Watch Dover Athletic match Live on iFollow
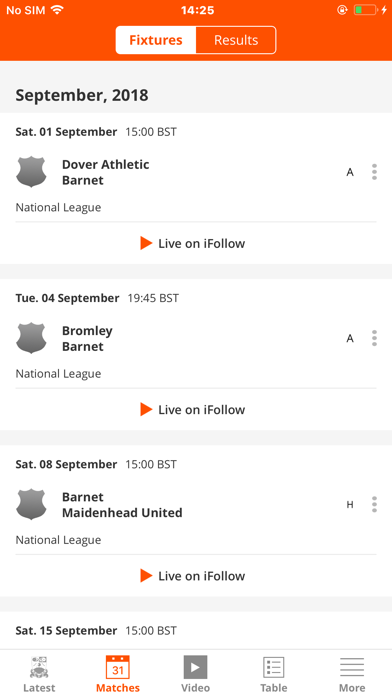Viewport: 392px width, 696px height. (x=193, y=243)
